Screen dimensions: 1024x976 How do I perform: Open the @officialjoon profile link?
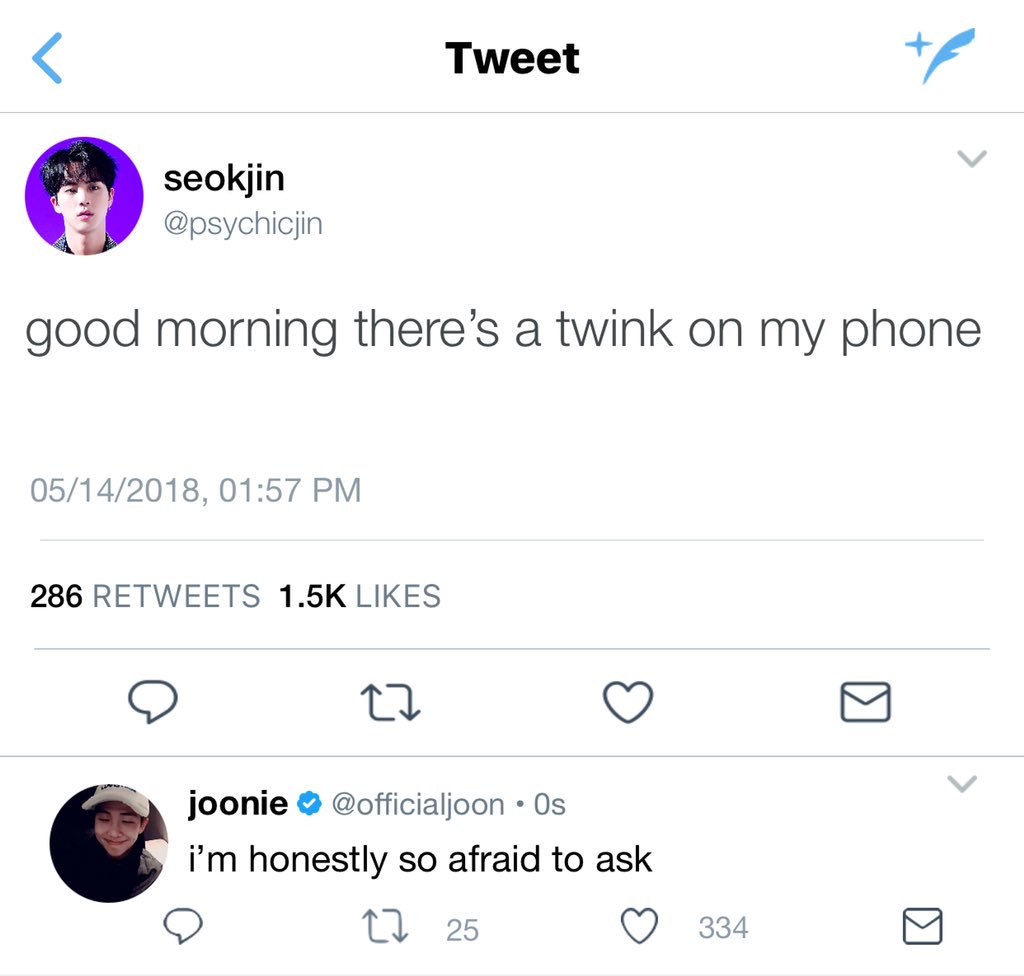point(418,805)
